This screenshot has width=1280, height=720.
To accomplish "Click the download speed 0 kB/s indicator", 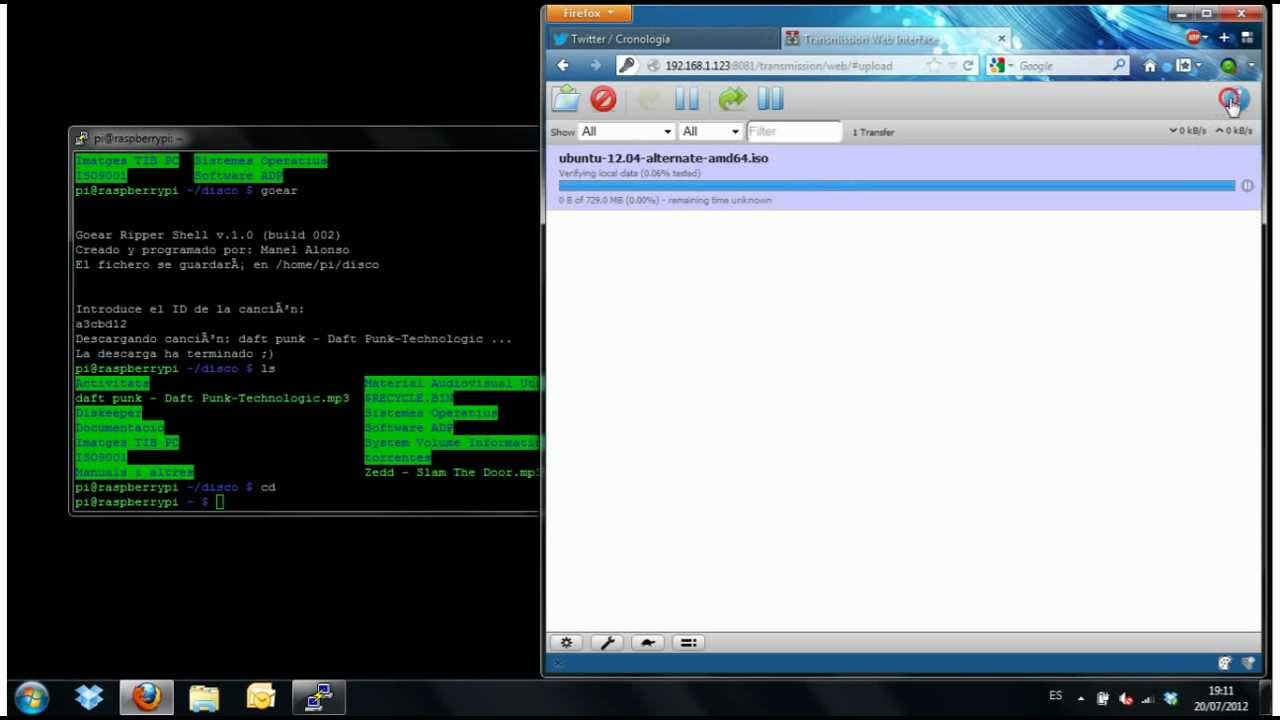I will pyautogui.click(x=1188, y=131).
